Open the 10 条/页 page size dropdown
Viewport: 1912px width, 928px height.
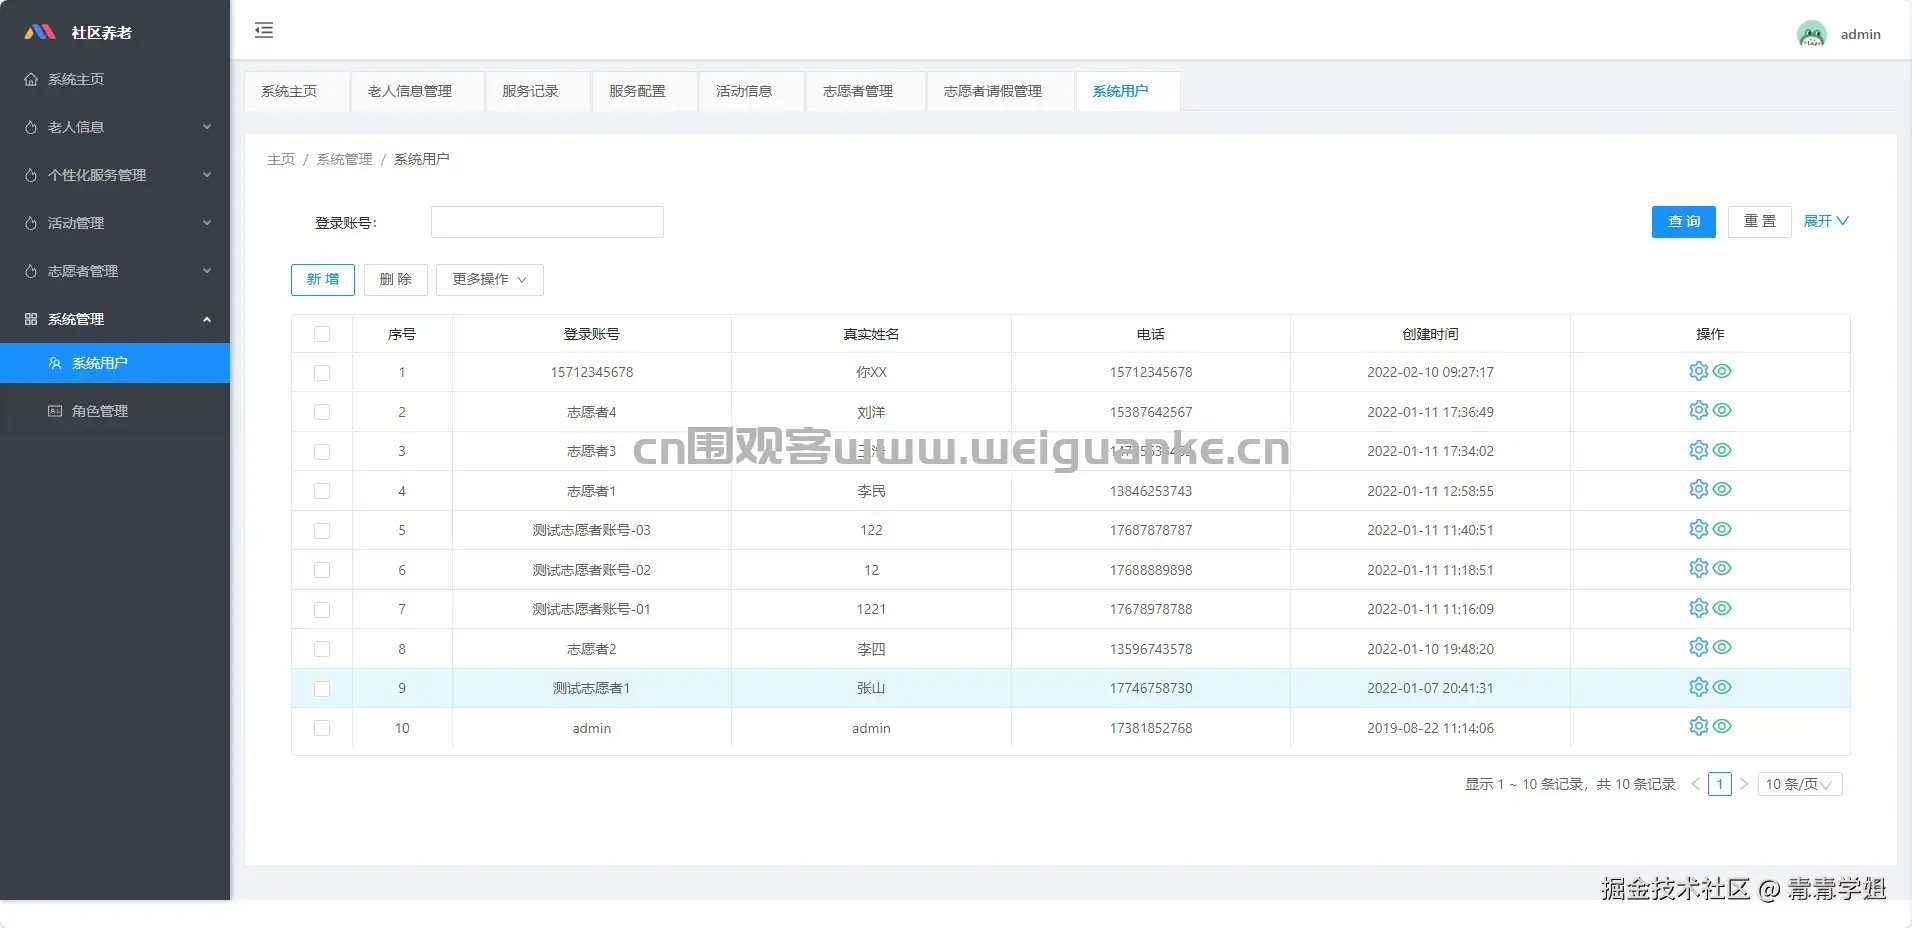pyautogui.click(x=1799, y=784)
